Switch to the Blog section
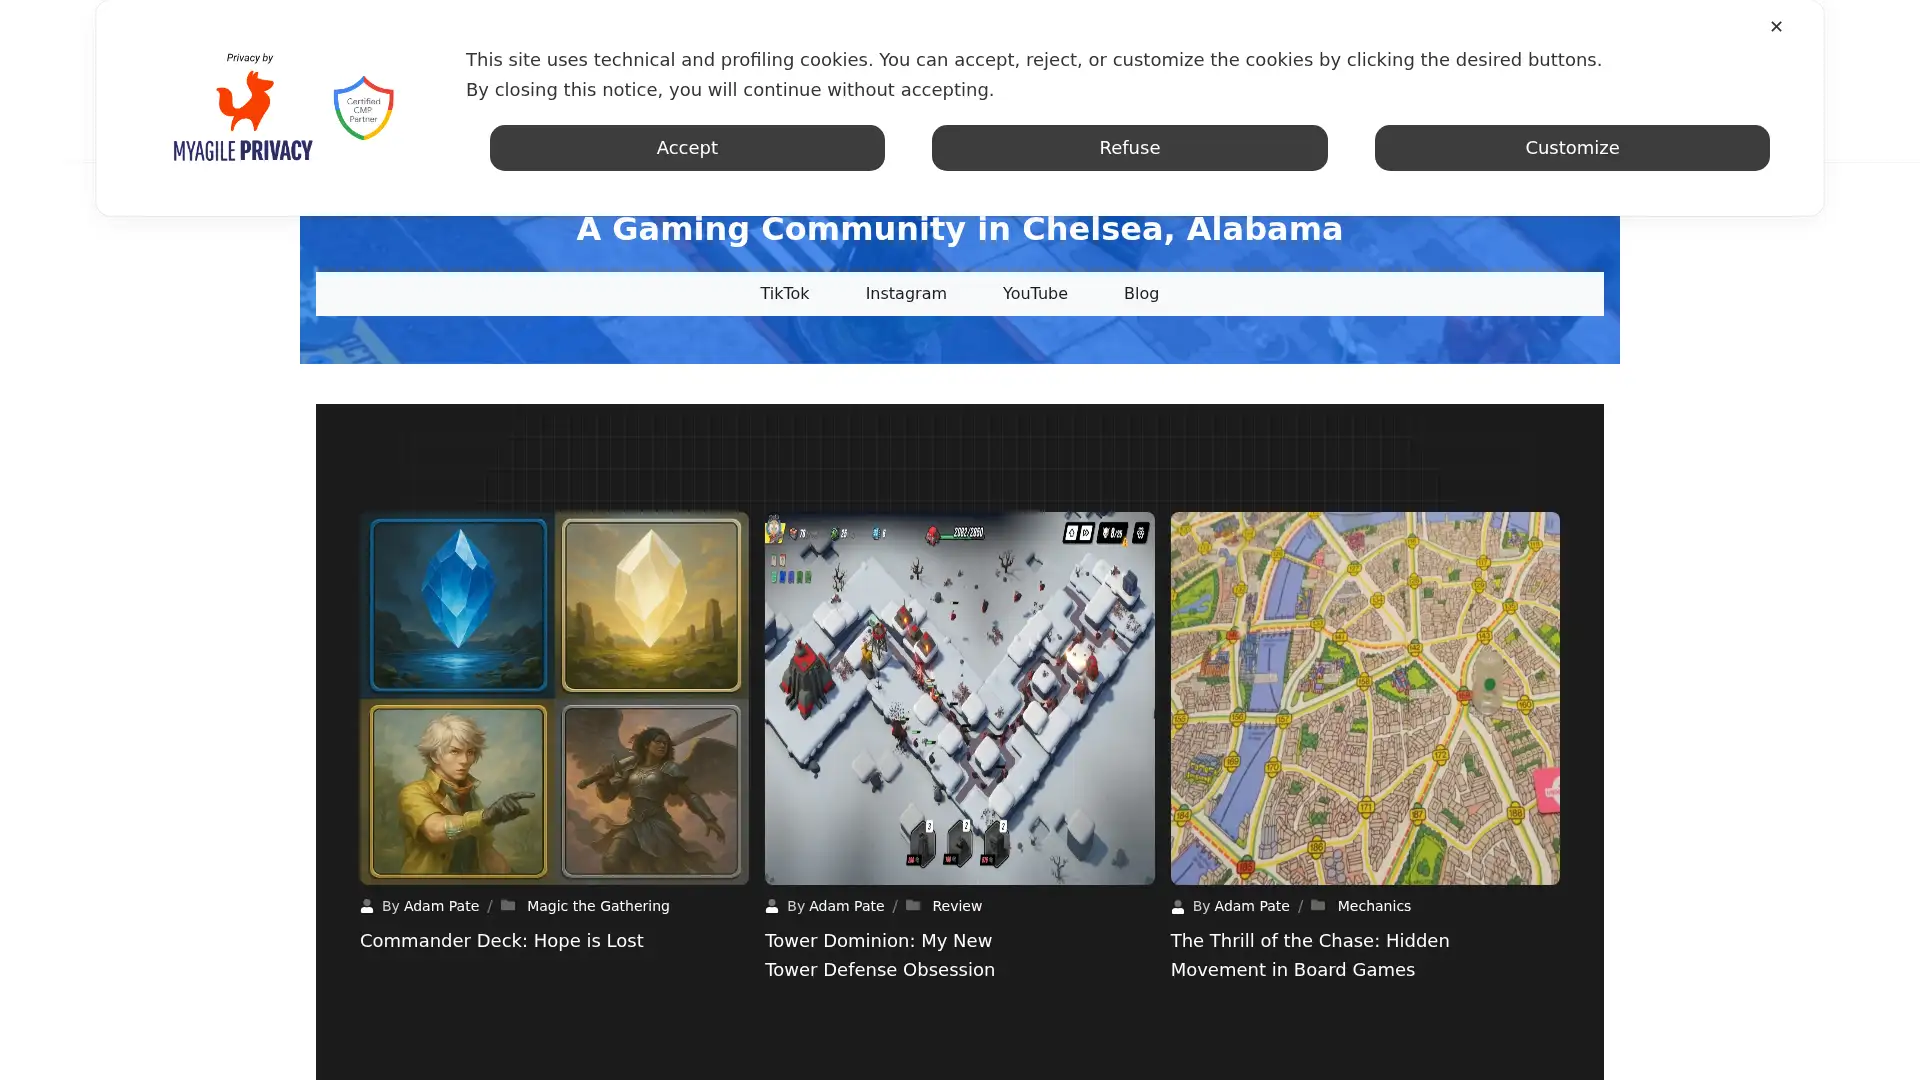The width and height of the screenshot is (1920, 1080). [1141, 293]
